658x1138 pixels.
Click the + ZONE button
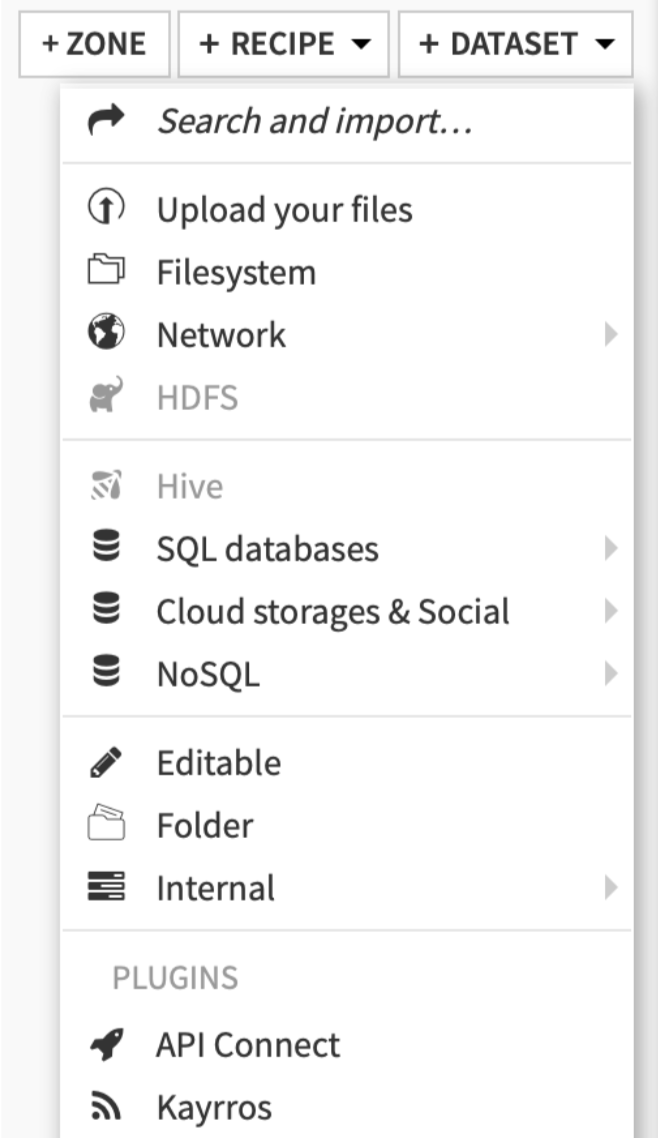click(x=95, y=44)
